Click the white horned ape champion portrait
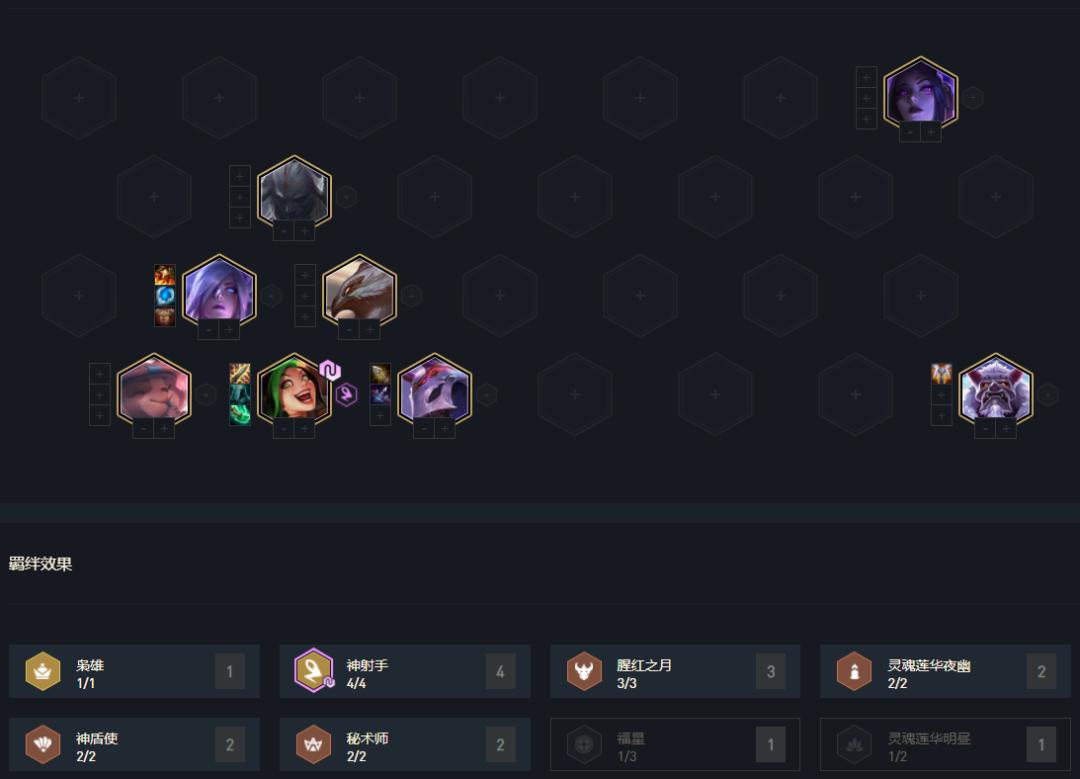The height and width of the screenshot is (779, 1080). click(x=995, y=390)
